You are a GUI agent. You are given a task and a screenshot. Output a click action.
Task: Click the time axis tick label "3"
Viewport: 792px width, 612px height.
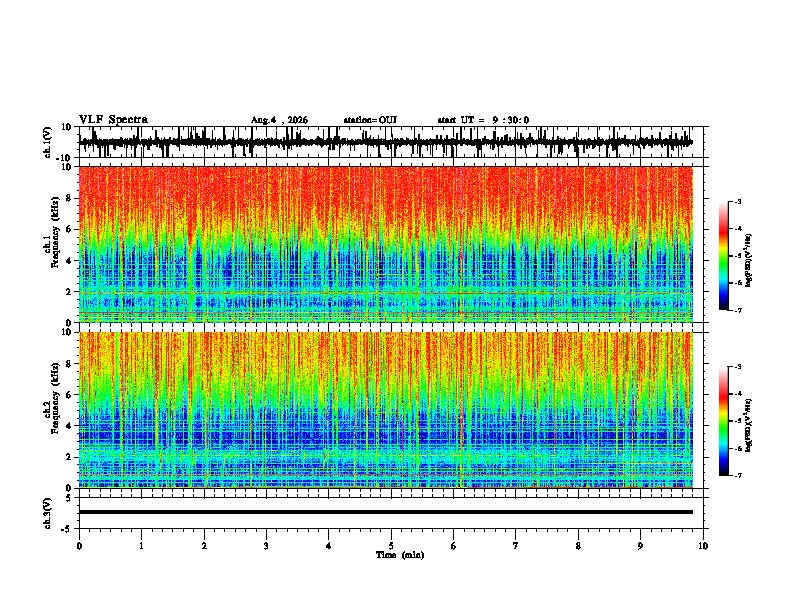[x=266, y=546]
